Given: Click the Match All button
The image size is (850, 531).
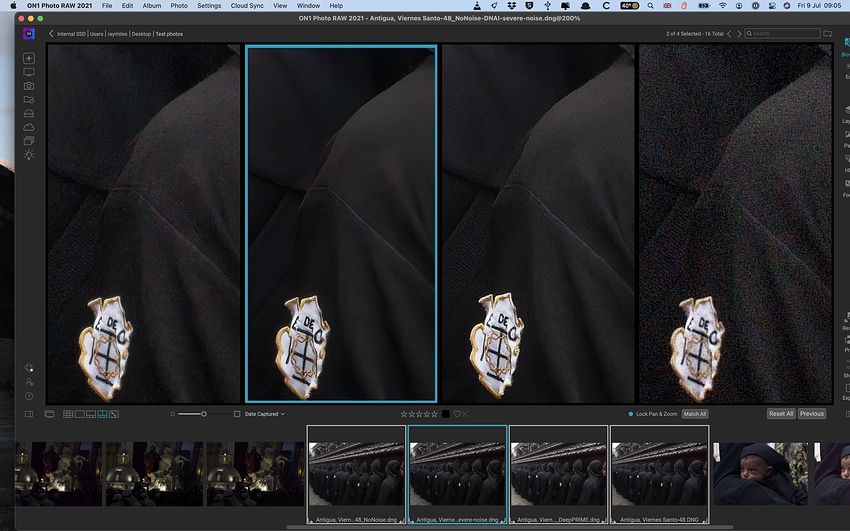Looking at the screenshot, I should 695,414.
